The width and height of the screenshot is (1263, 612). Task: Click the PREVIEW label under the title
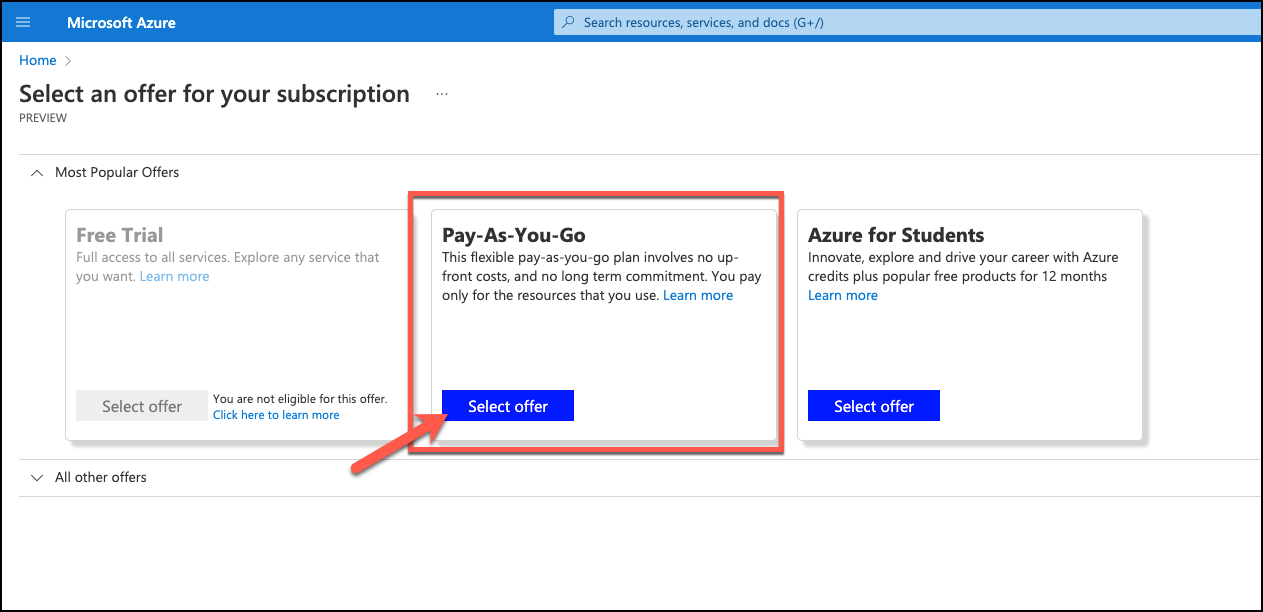click(43, 118)
